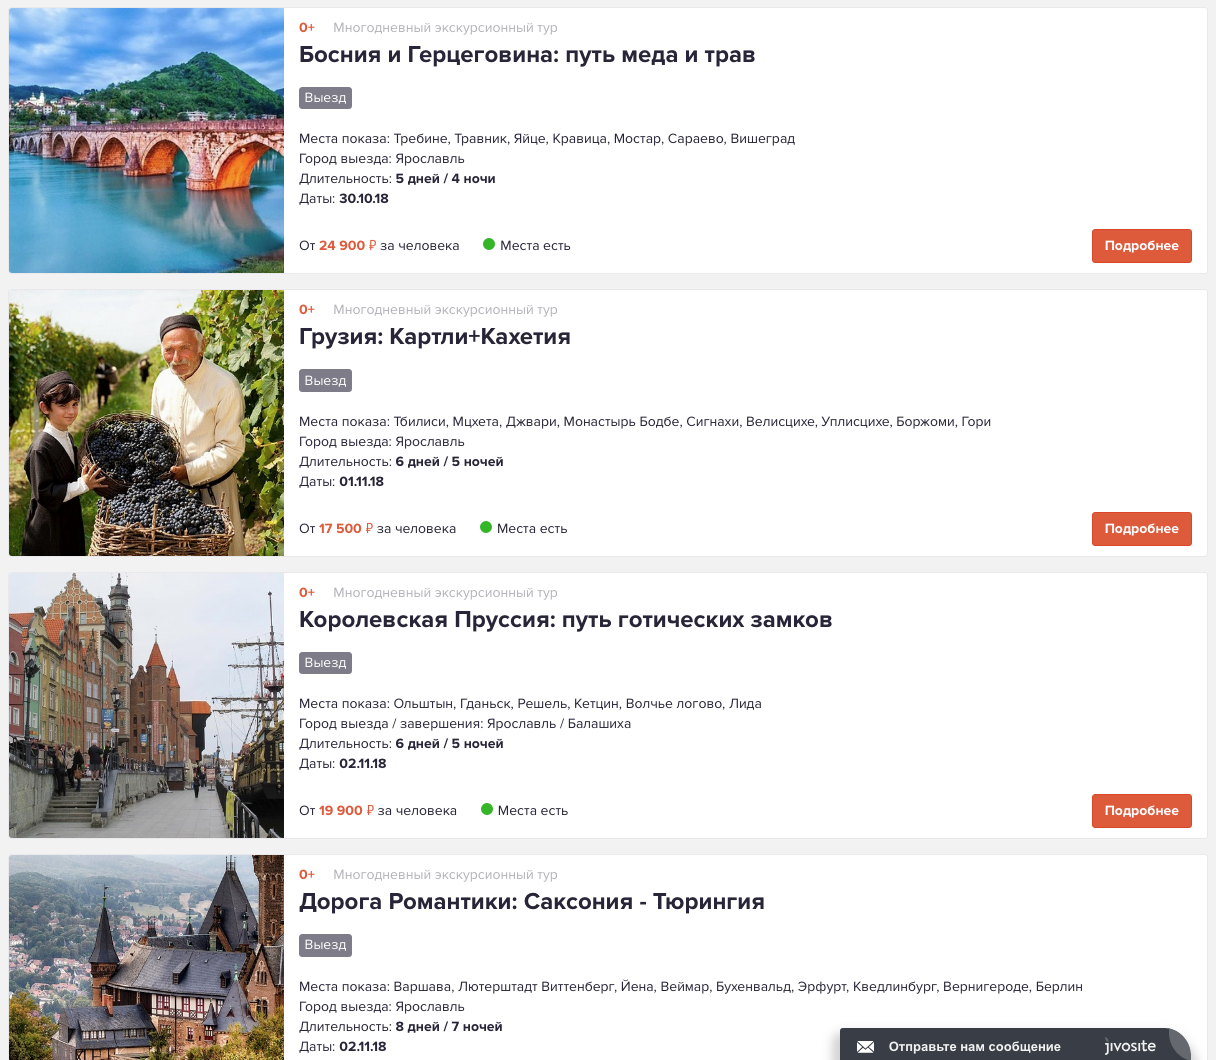Click date 01.11.18 on Грузия tour
This screenshot has height=1060, width=1216.
click(x=361, y=482)
